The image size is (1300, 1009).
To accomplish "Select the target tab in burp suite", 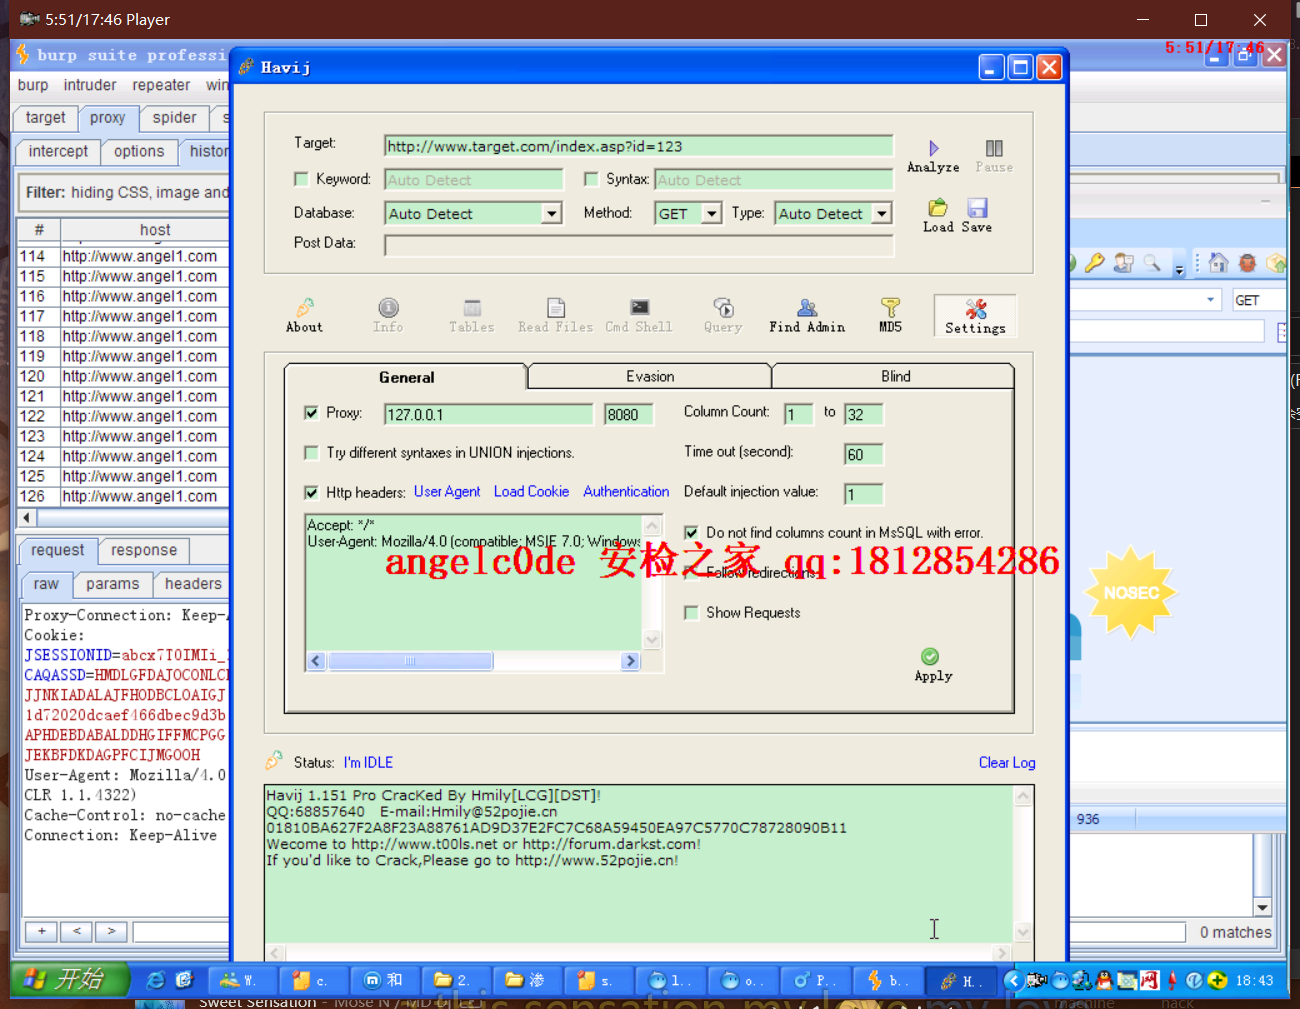I will (46, 118).
